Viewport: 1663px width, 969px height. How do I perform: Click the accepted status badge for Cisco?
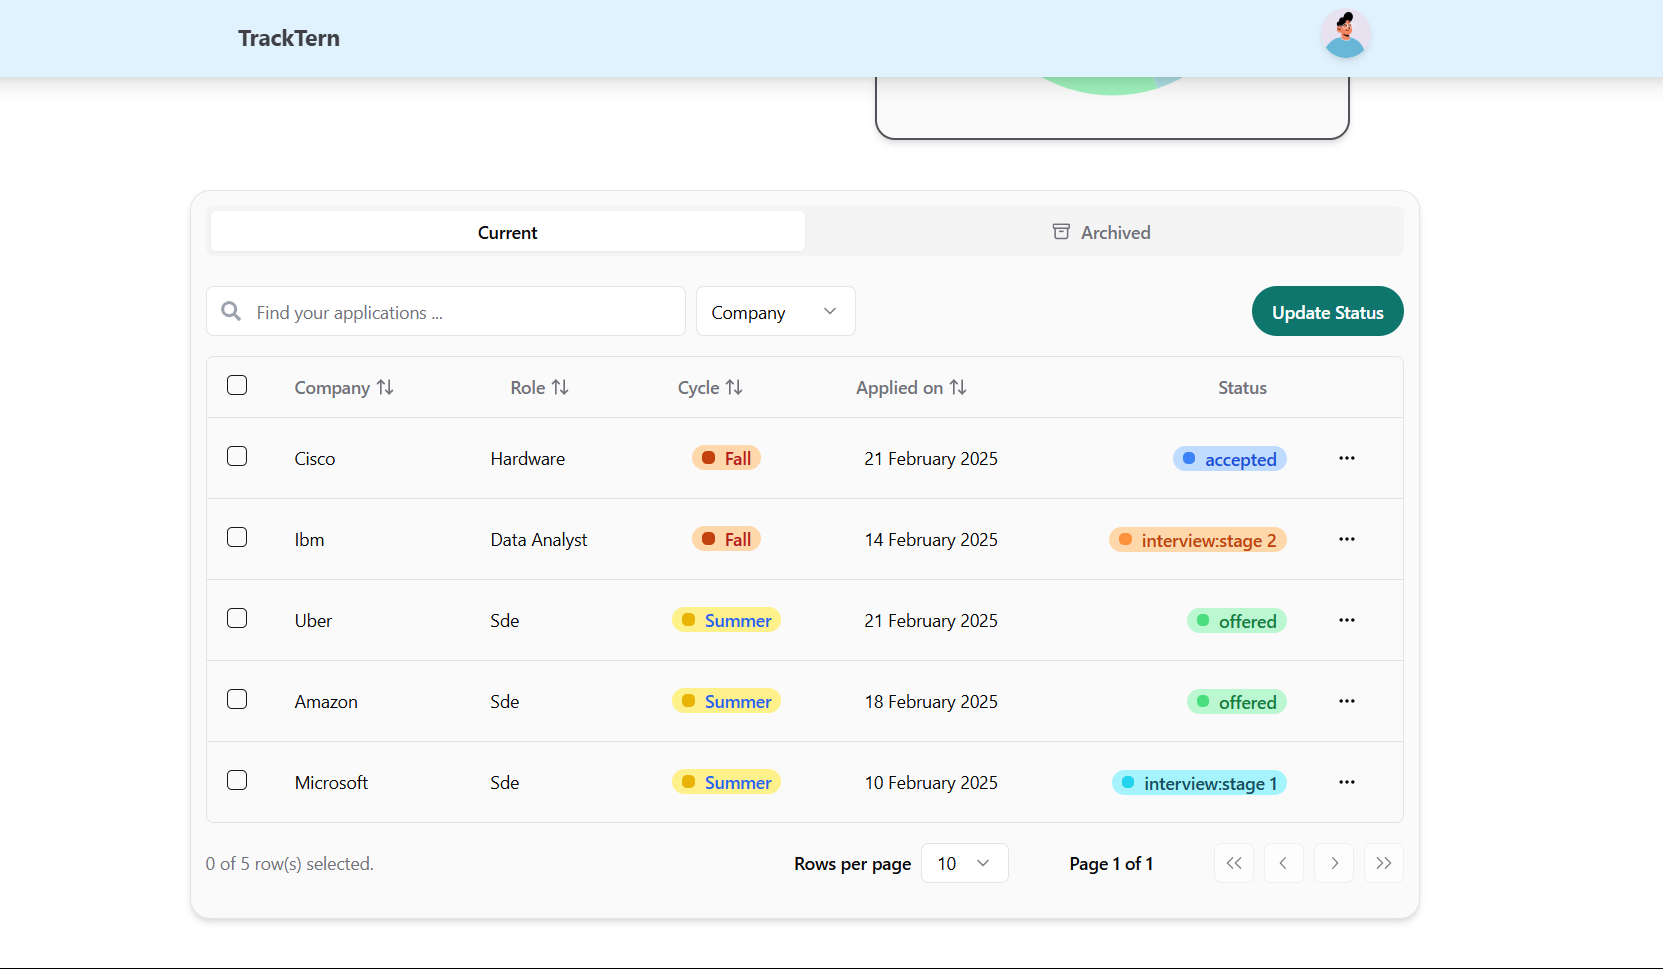coord(1230,459)
